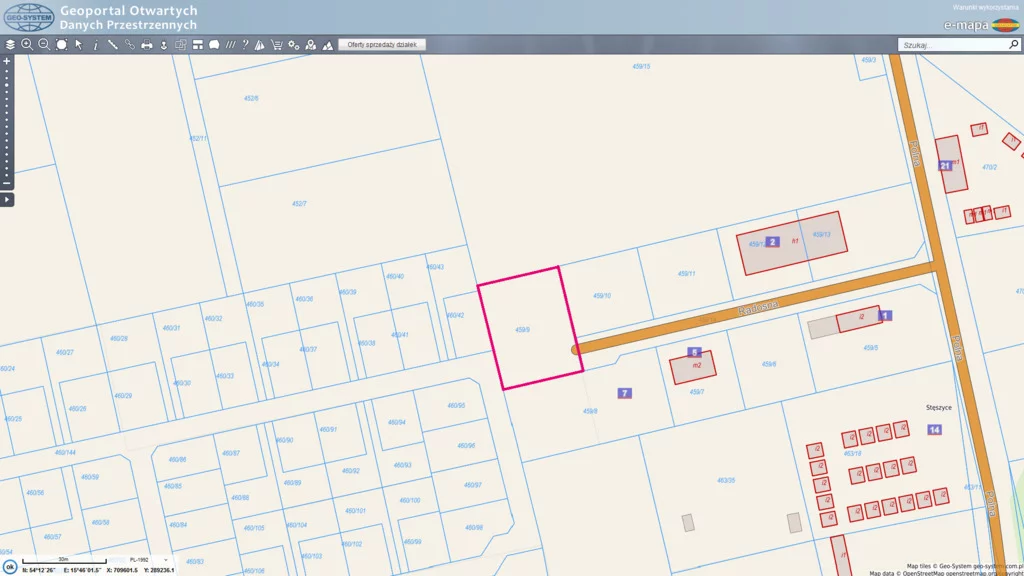Click the ok button beside coordinates
The image size is (1024, 576).
10,567
